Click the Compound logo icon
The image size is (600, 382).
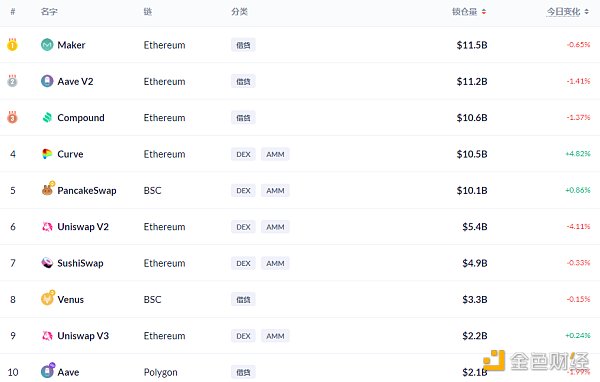[47, 118]
